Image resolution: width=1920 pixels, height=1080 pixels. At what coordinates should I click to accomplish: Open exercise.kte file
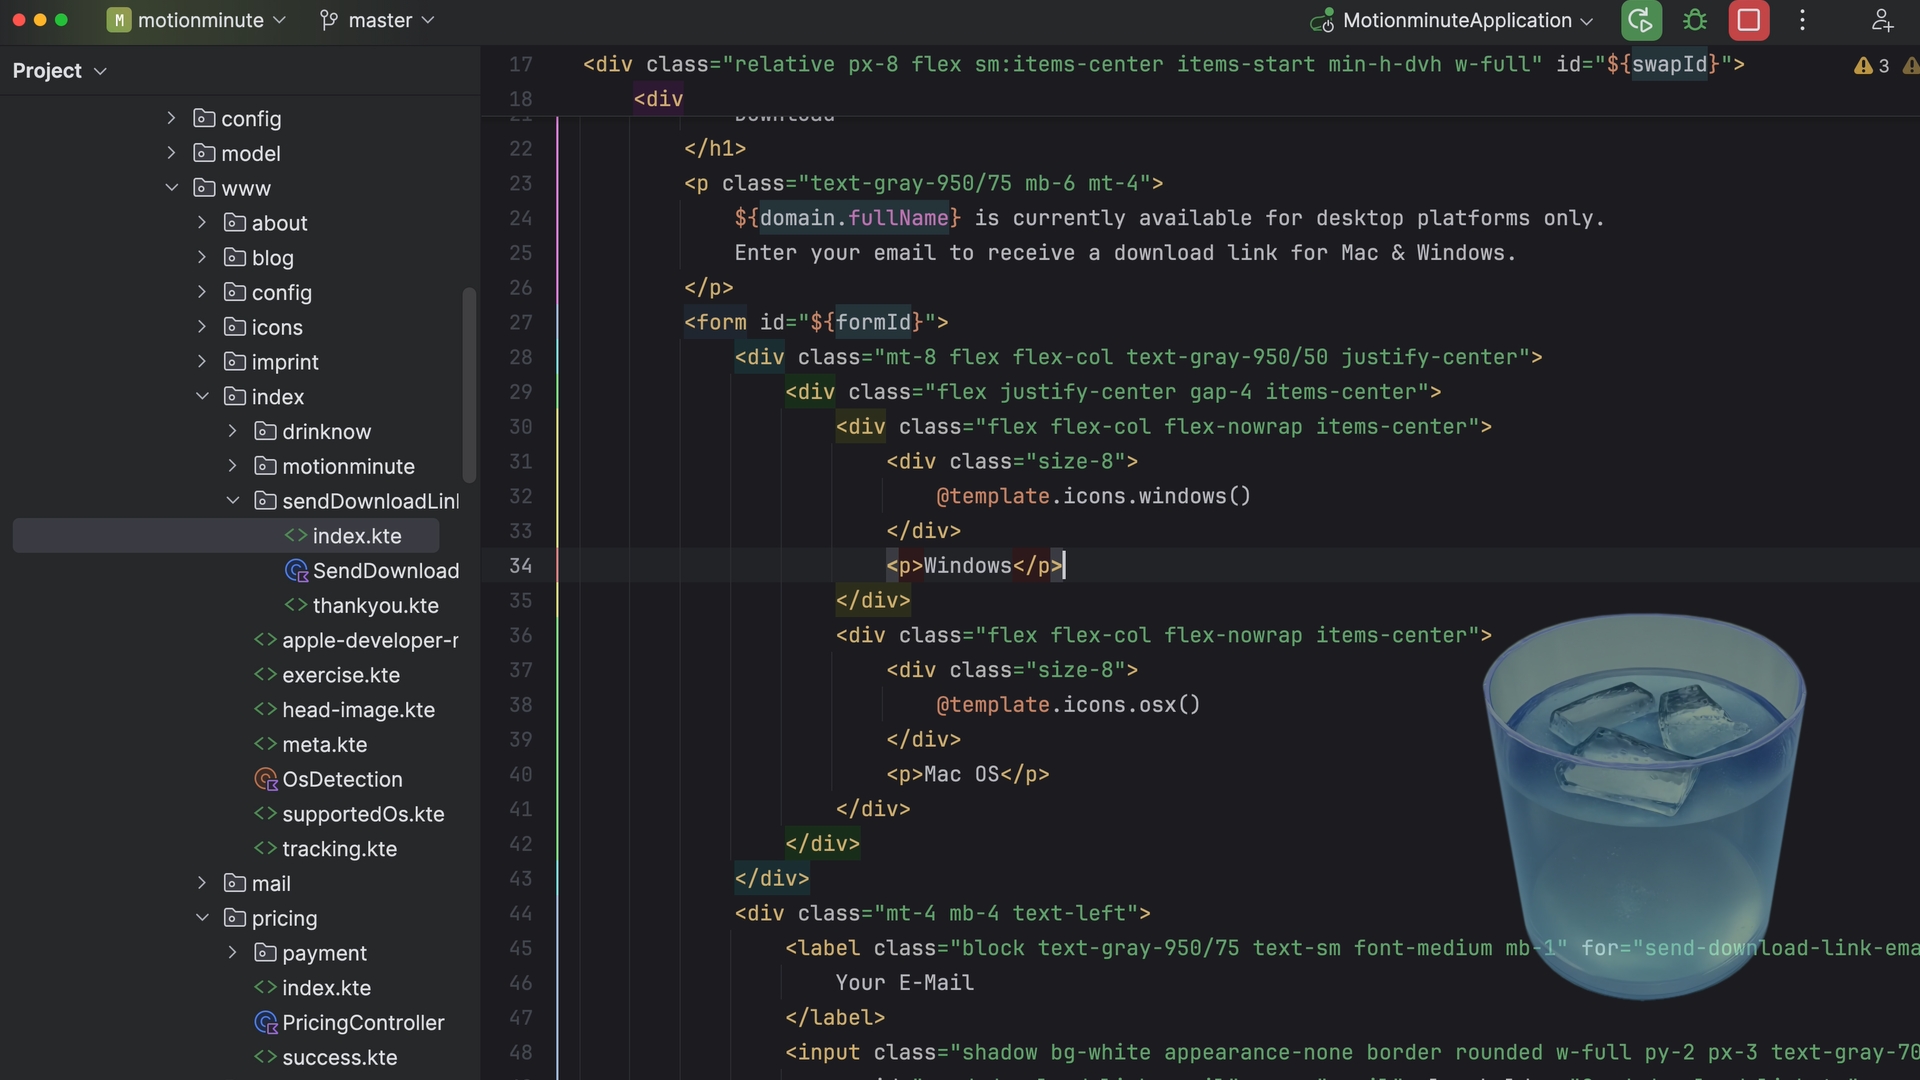(341, 675)
